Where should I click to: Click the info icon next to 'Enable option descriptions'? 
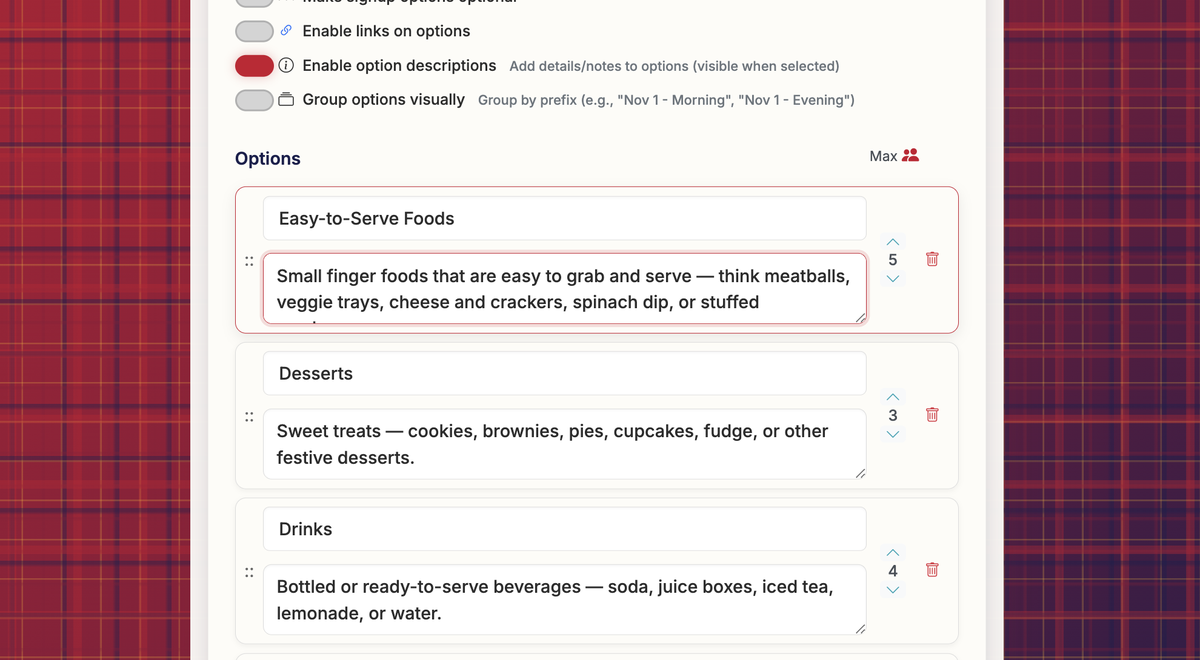point(286,65)
